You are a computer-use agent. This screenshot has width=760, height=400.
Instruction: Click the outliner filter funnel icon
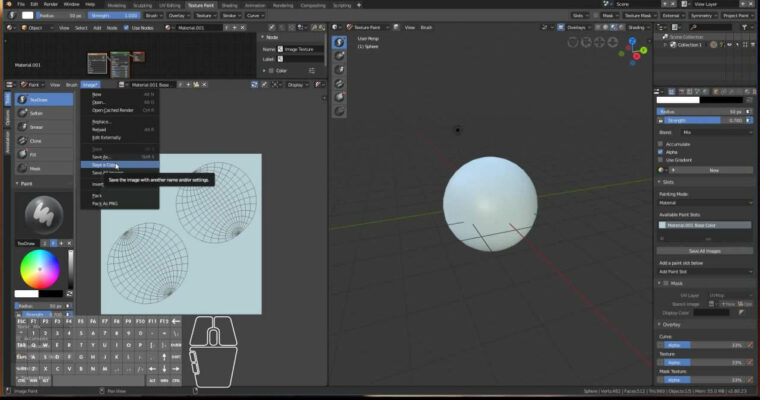(745, 28)
